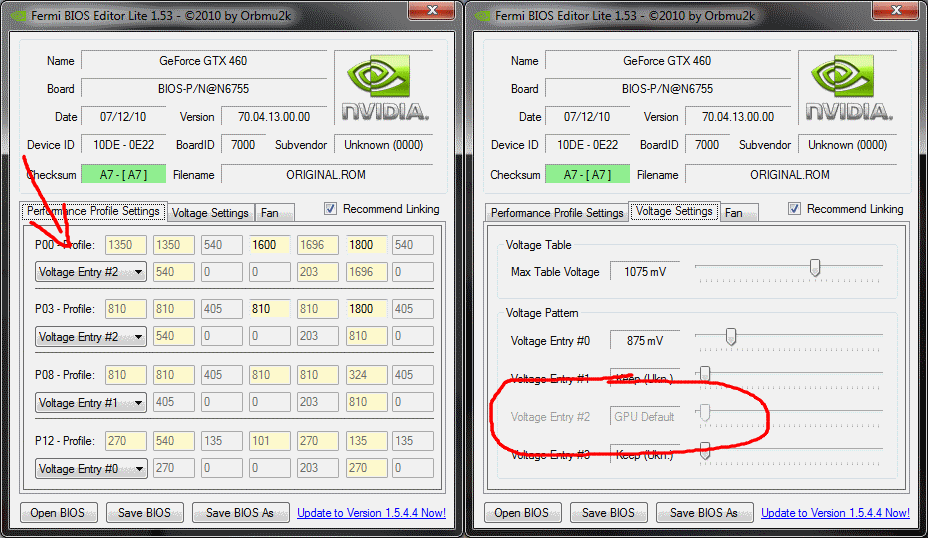Select Performance Profile Settings tab in left window
928x538 pixels.
click(x=94, y=211)
